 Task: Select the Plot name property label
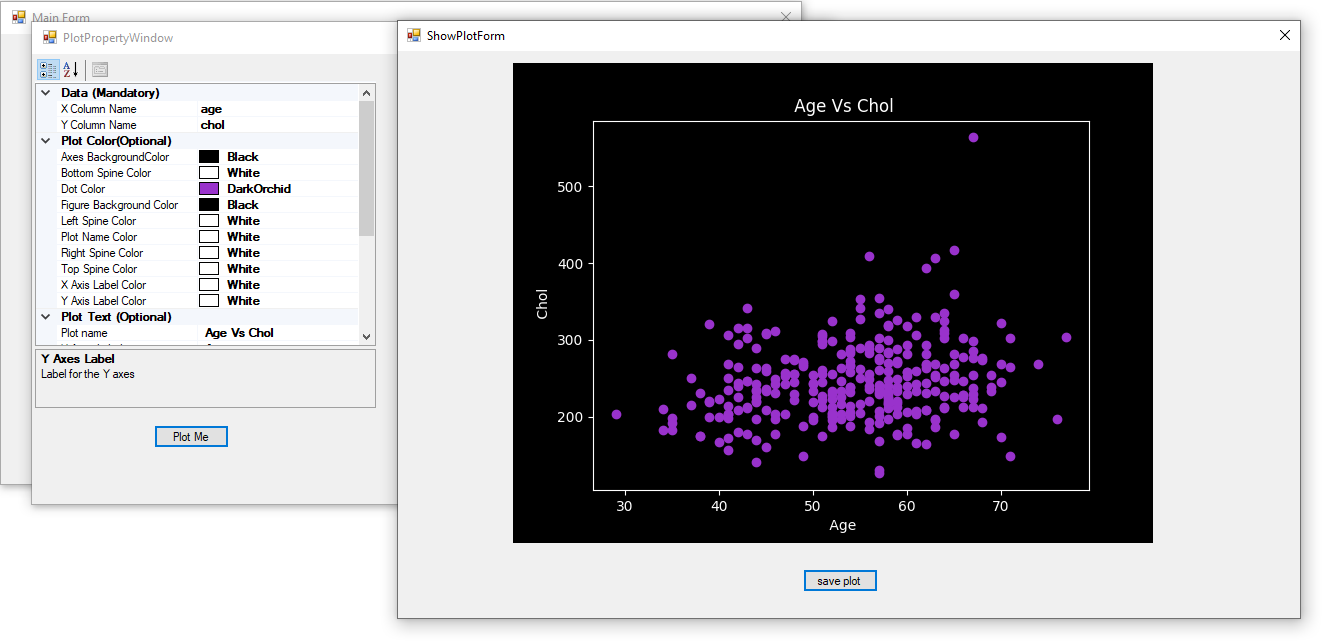[x=84, y=333]
